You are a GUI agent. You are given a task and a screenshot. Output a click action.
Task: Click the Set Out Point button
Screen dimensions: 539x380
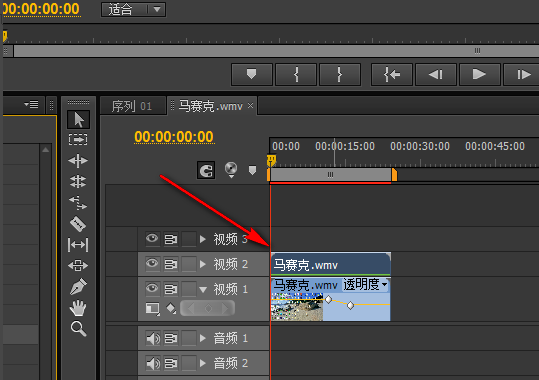coord(340,74)
